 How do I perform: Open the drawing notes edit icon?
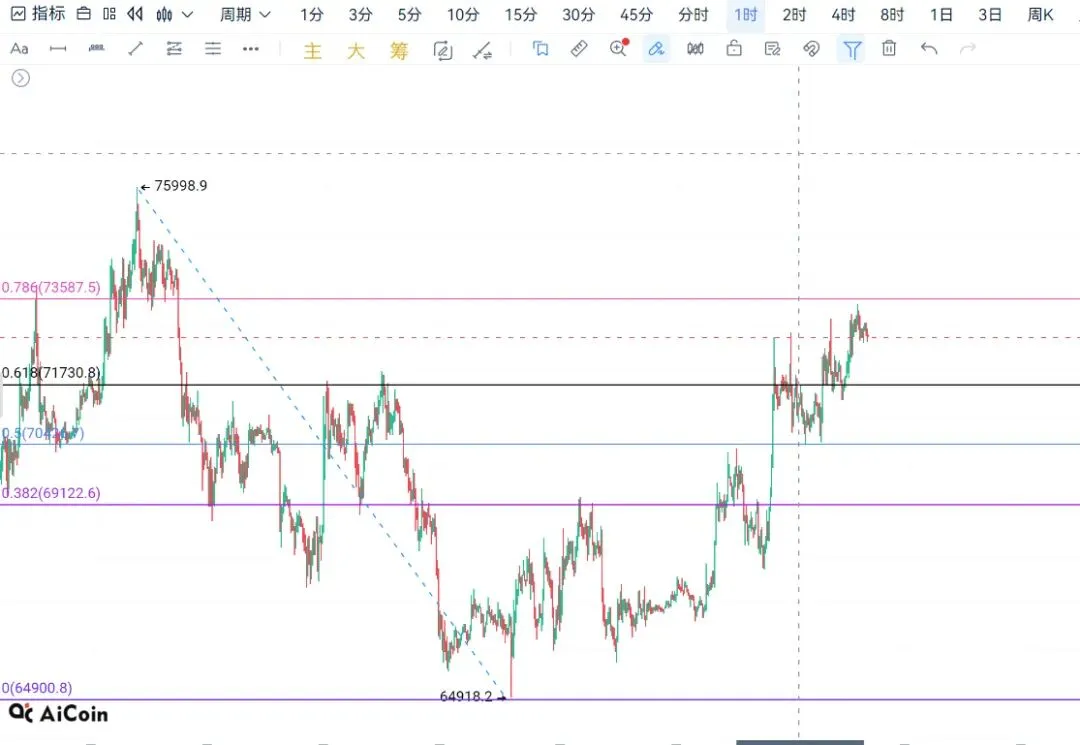point(773,48)
